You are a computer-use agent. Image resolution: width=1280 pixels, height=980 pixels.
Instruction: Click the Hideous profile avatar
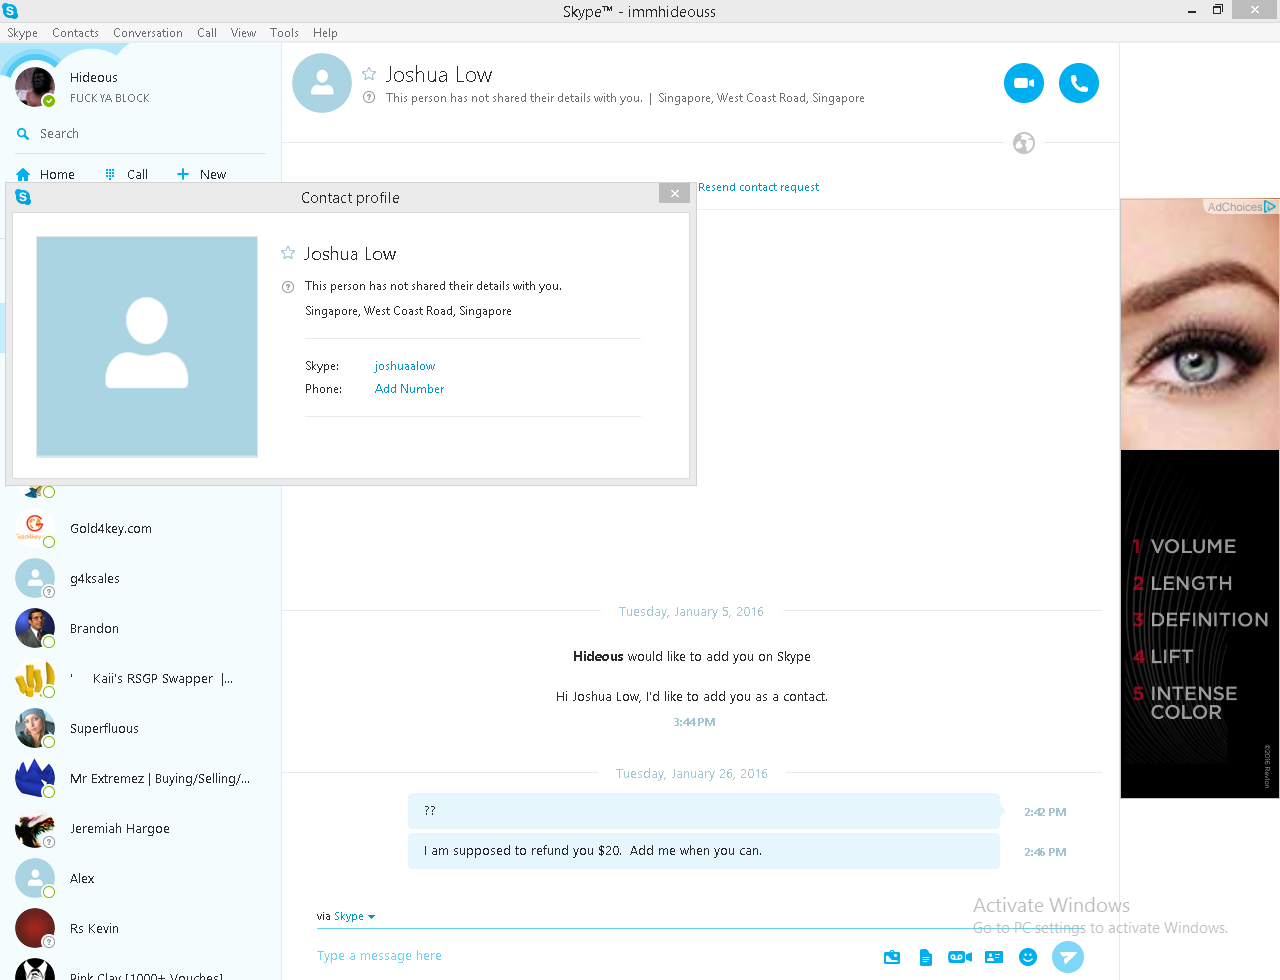point(35,87)
